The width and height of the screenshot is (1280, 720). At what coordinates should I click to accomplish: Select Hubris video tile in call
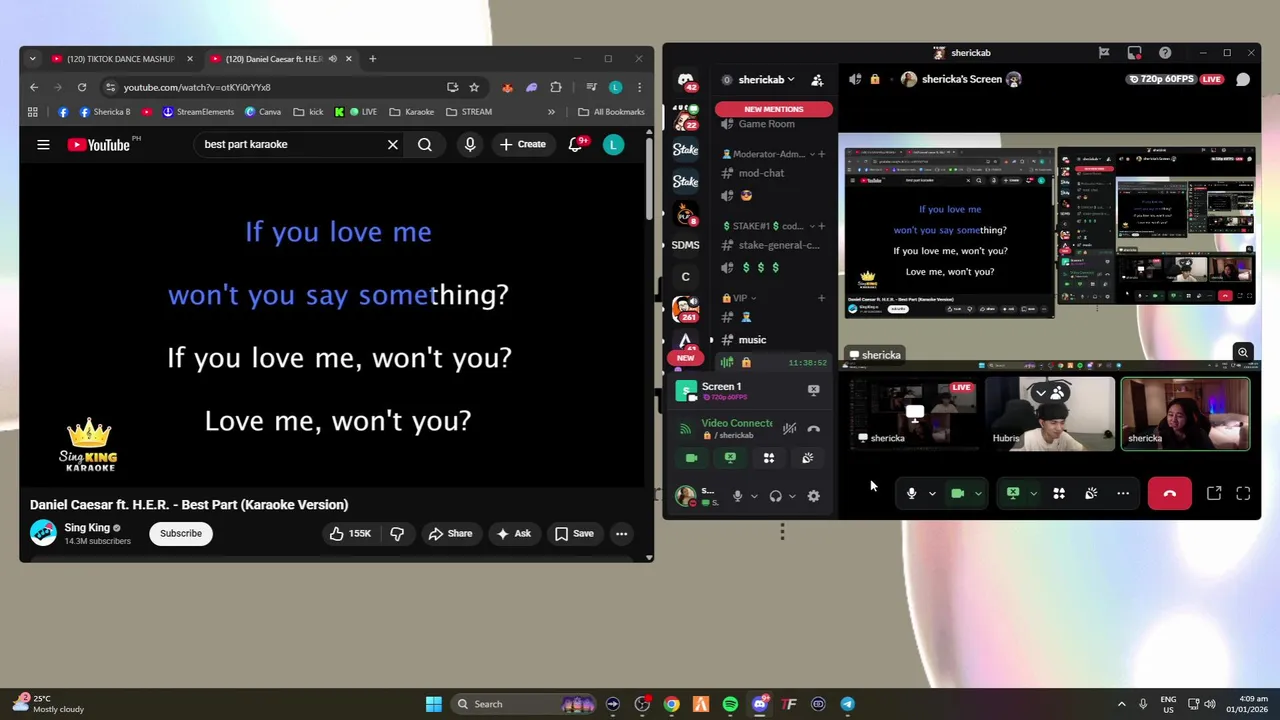coord(1049,414)
